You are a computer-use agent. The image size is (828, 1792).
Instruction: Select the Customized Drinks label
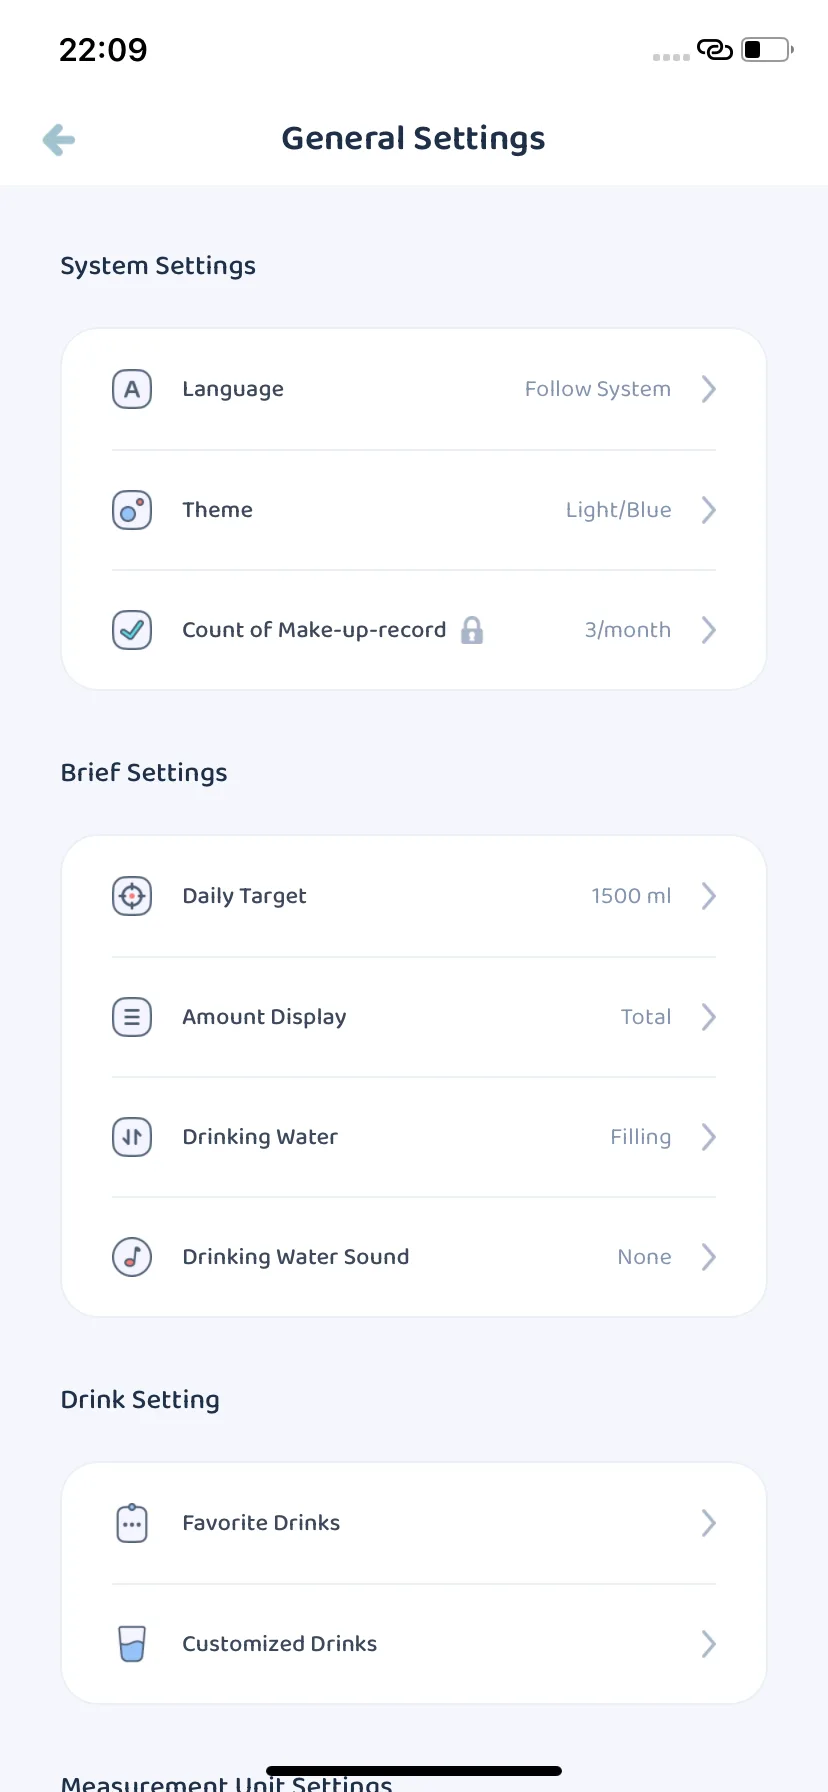pyautogui.click(x=280, y=1644)
